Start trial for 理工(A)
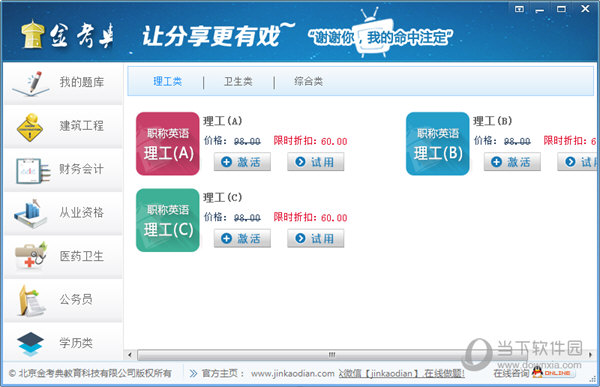This screenshot has width=600, height=387. pyautogui.click(x=316, y=162)
